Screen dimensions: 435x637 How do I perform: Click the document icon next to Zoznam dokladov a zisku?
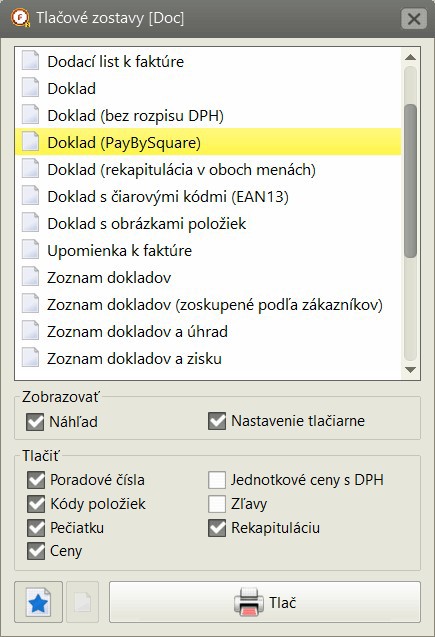(x=30, y=358)
